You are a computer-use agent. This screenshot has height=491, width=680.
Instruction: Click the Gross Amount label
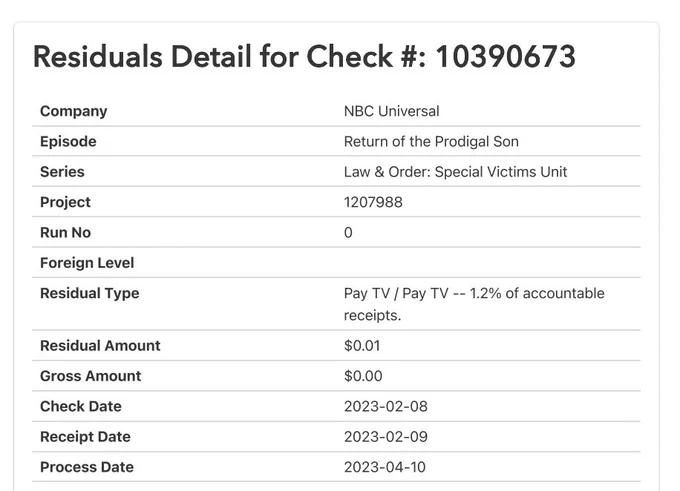coord(91,376)
